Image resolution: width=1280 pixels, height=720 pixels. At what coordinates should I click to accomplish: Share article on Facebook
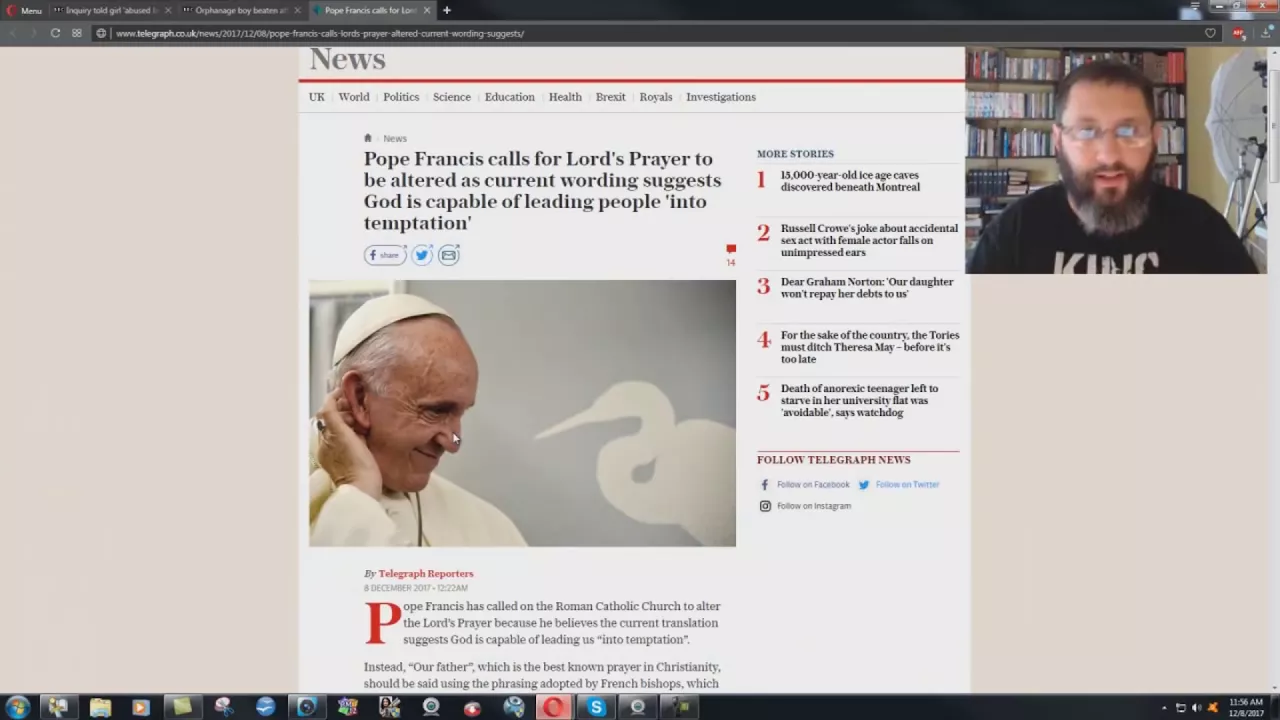pyautogui.click(x=385, y=255)
